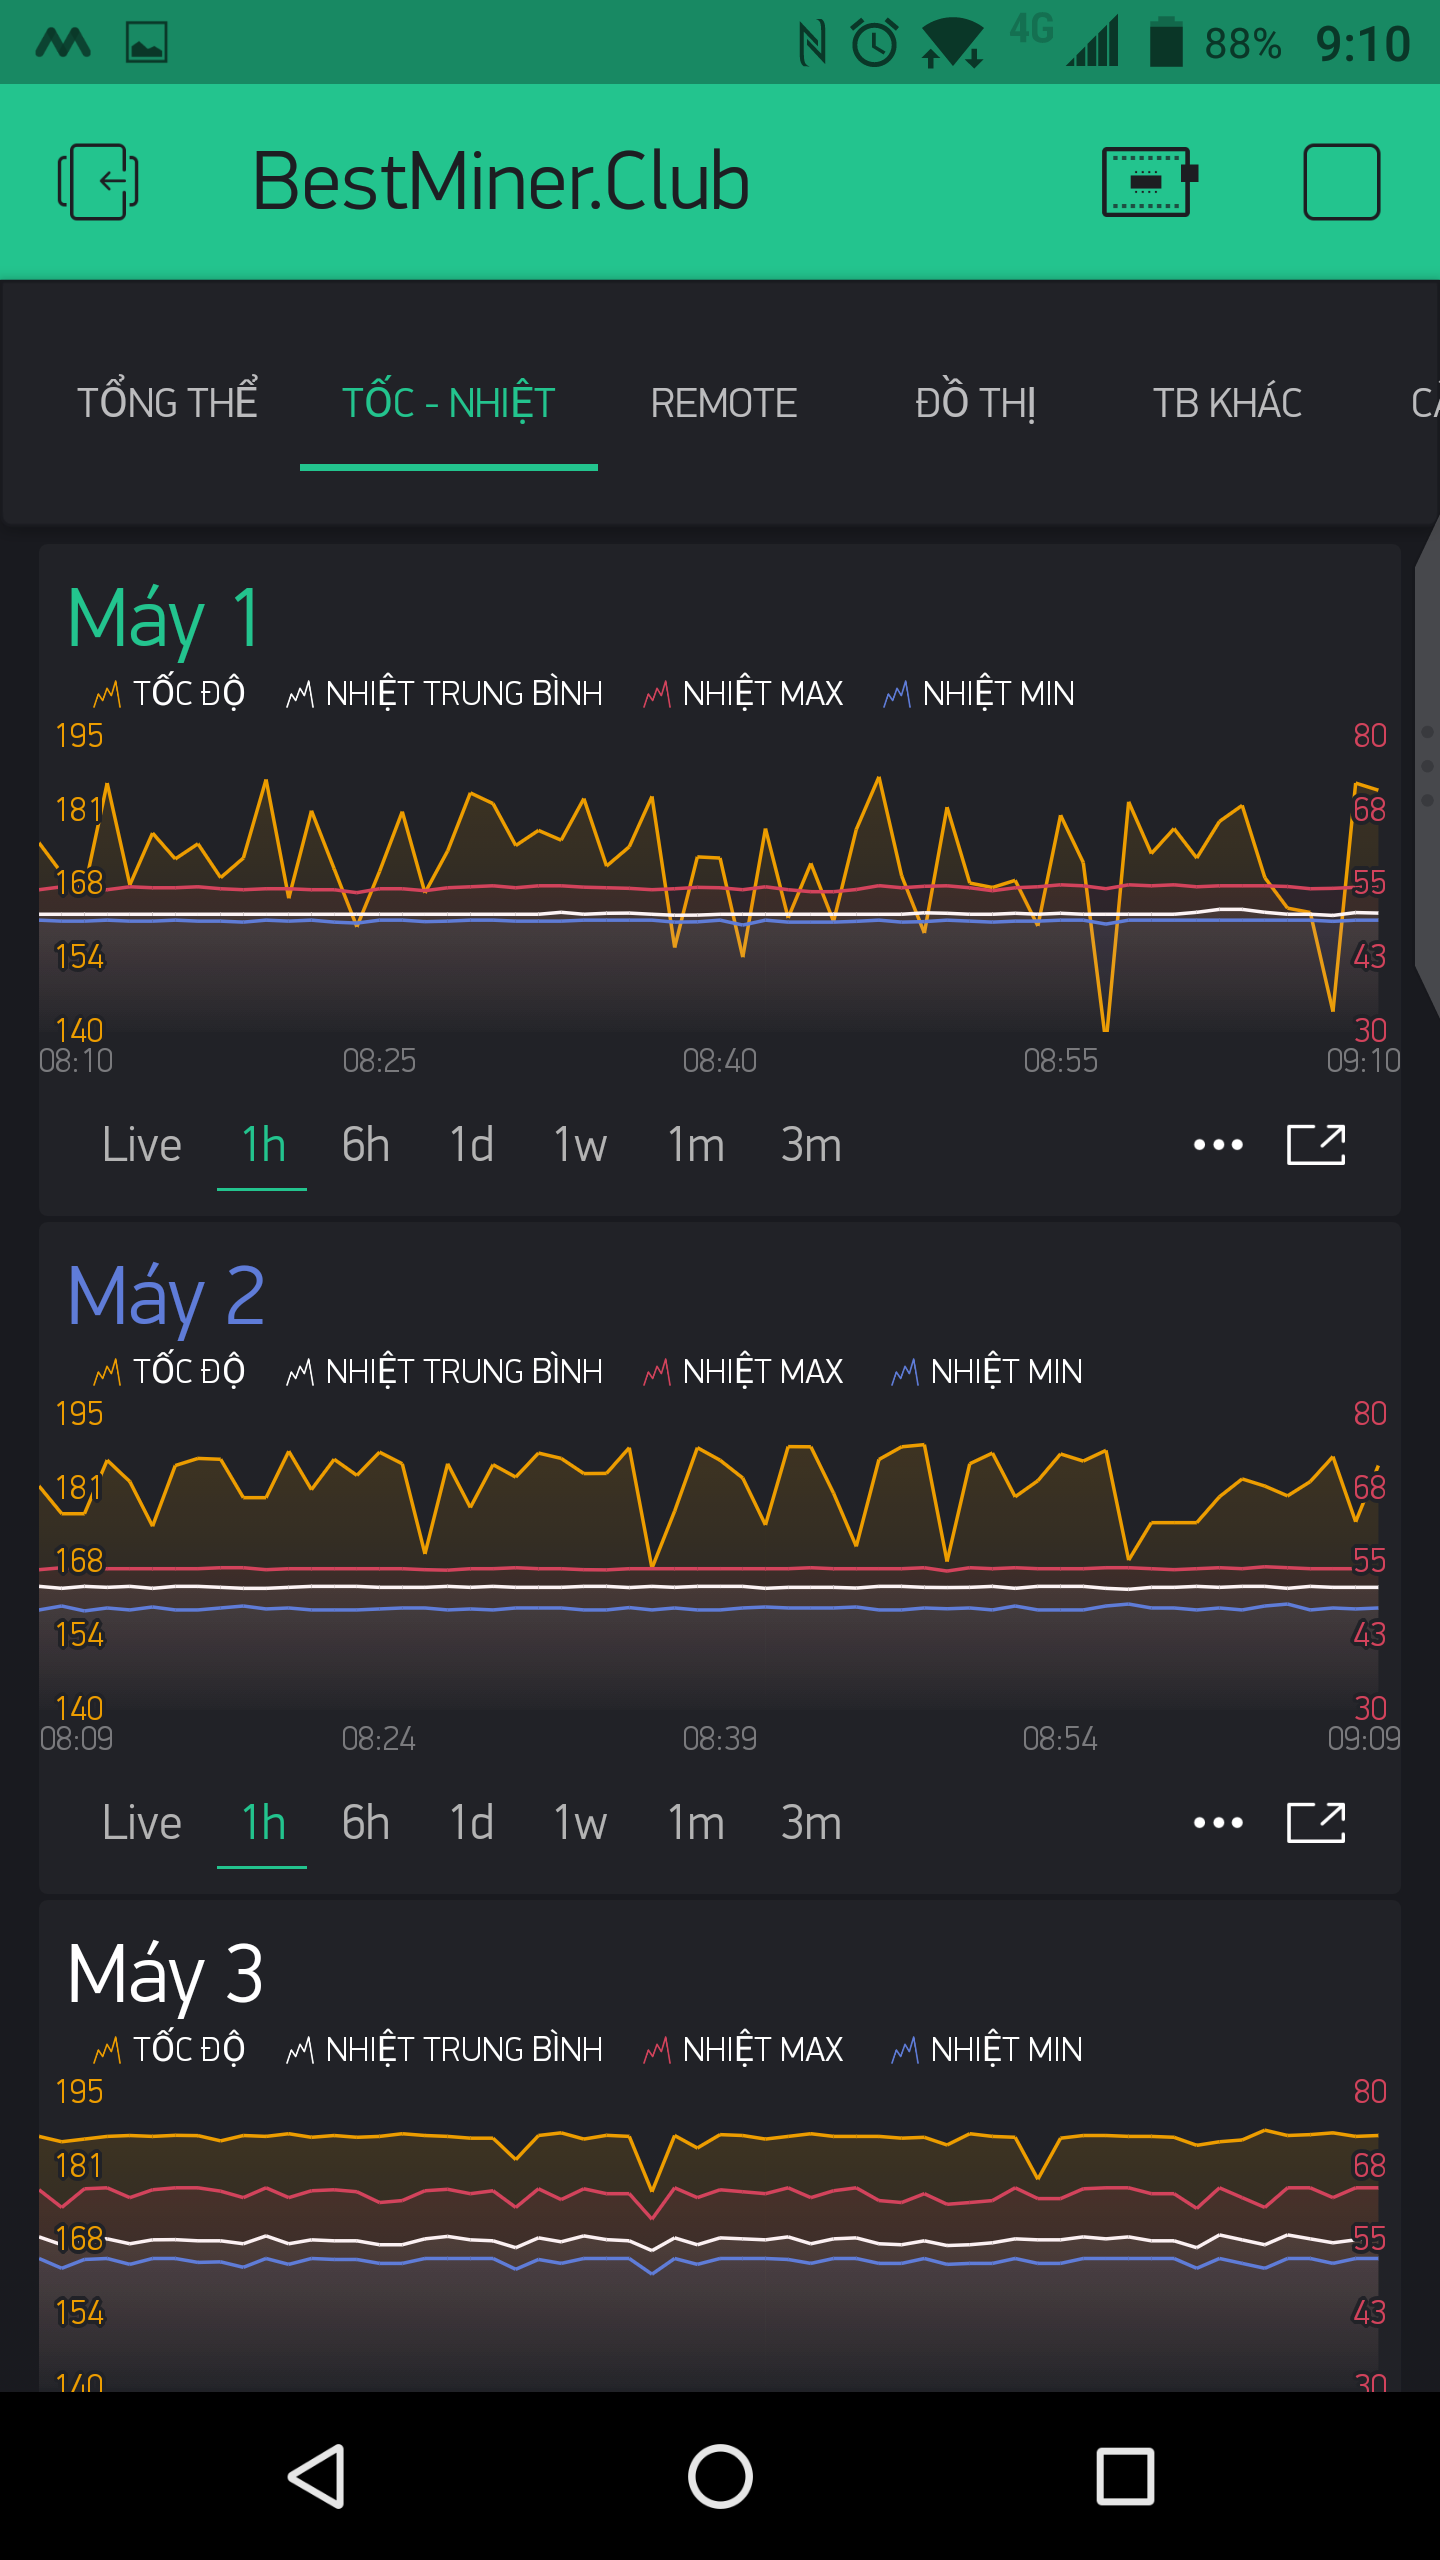The width and height of the screenshot is (1440, 2560).
Task: Select 6h range for Máy 1 chart
Action: [365, 1145]
